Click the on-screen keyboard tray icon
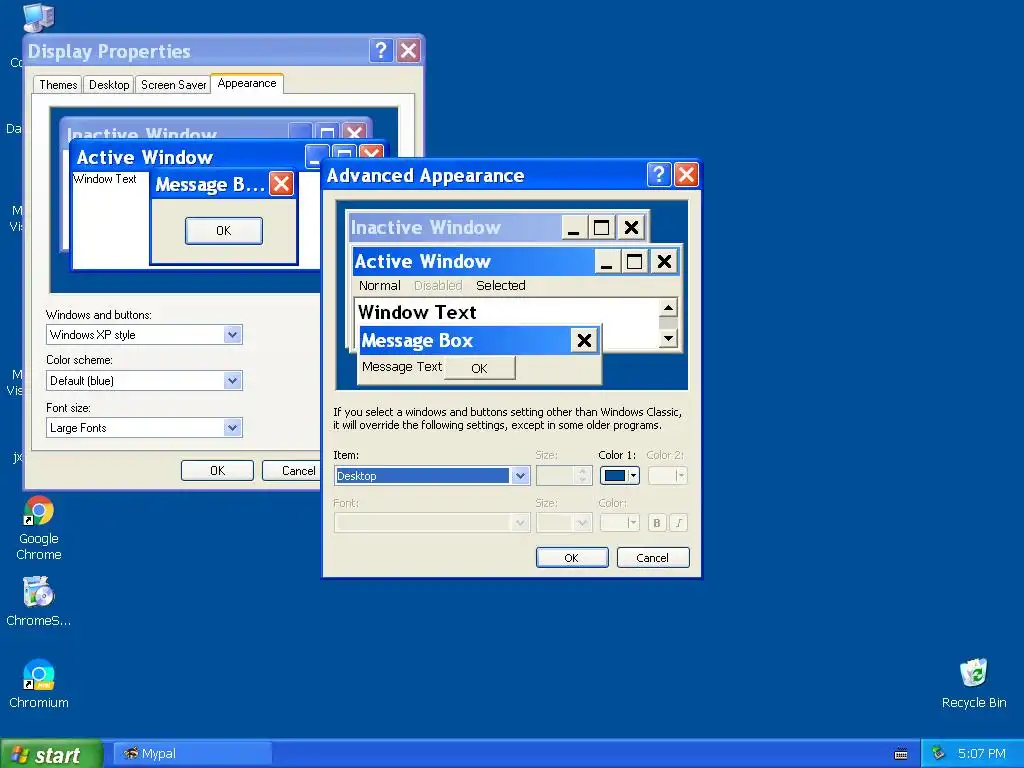 tap(901, 754)
